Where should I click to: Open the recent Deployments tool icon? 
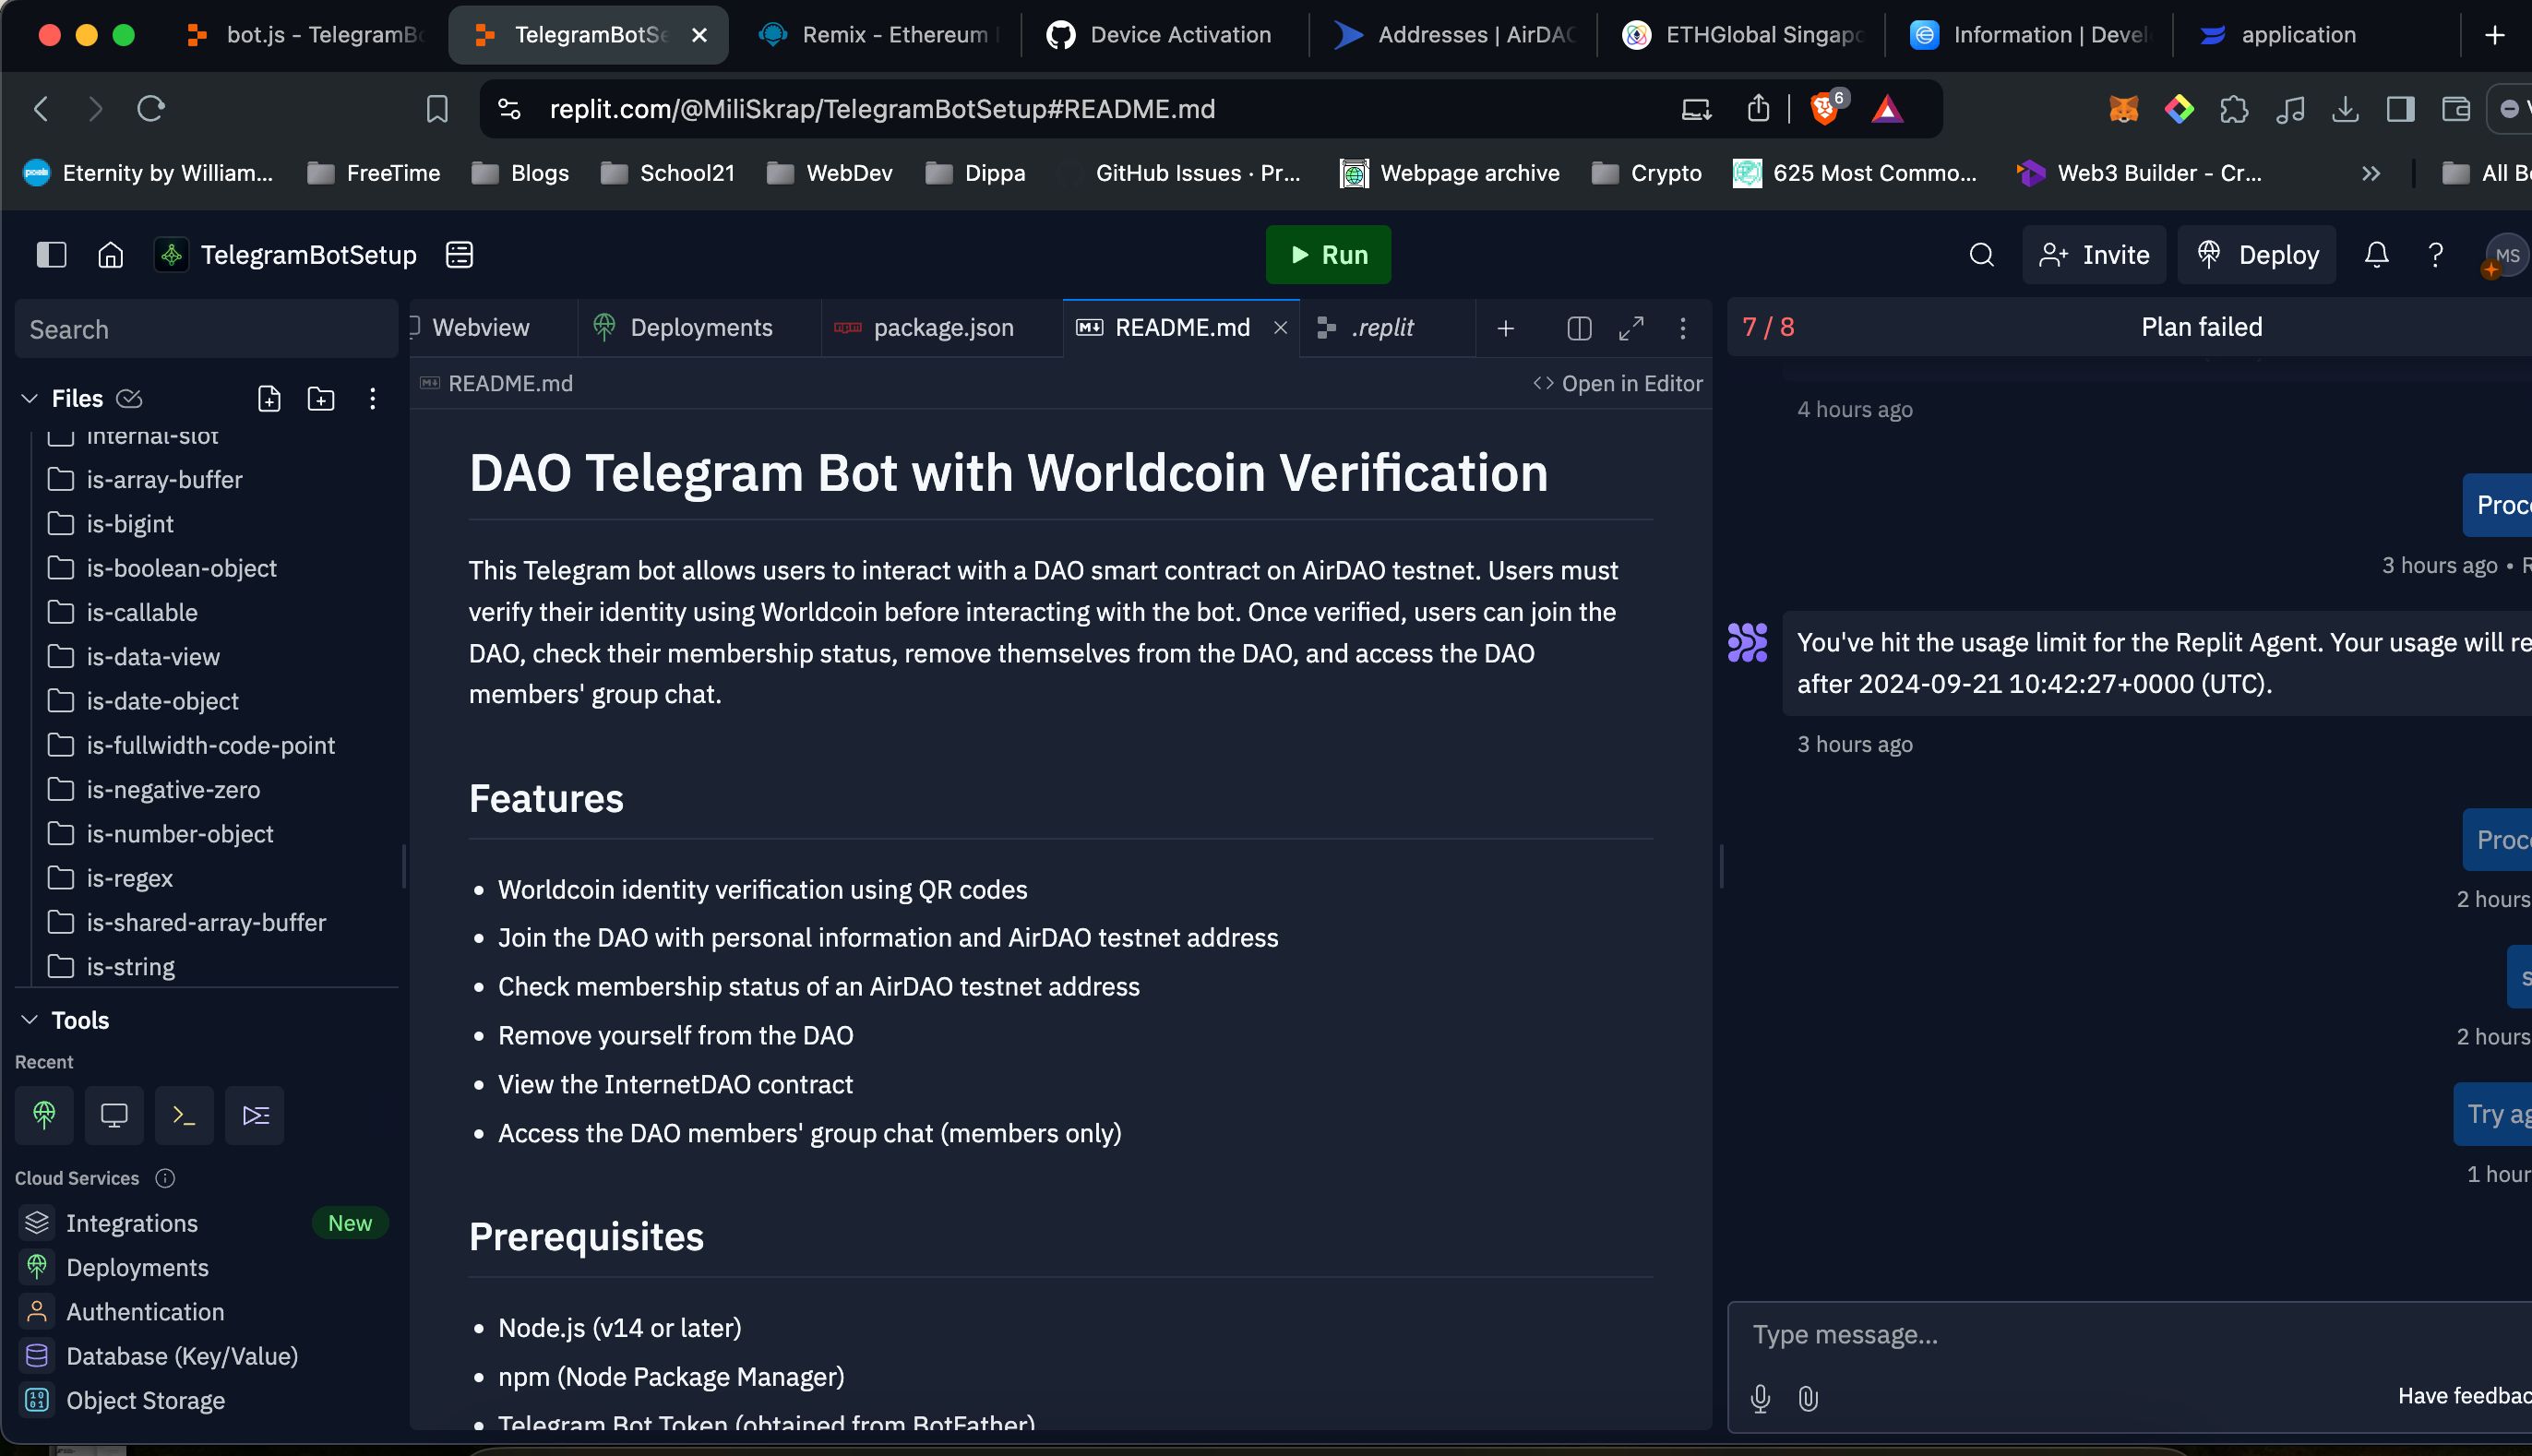[44, 1115]
